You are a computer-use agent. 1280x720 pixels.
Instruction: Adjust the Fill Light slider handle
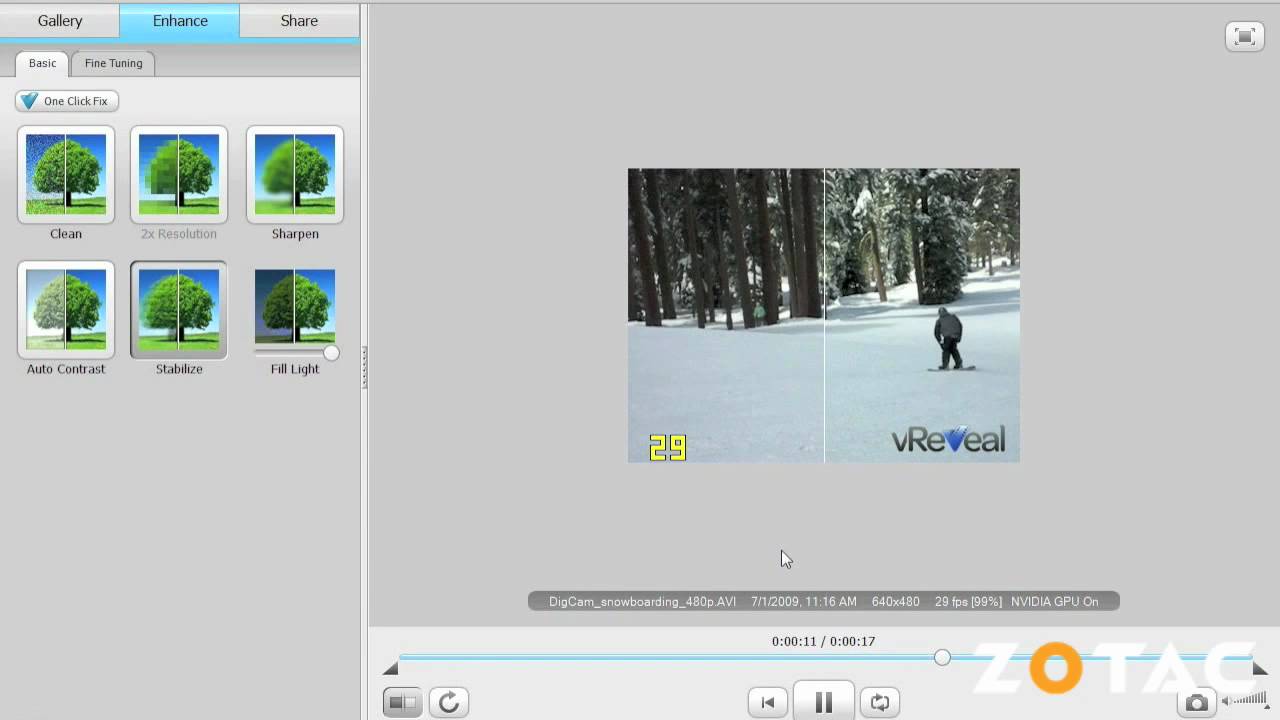[x=331, y=353]
